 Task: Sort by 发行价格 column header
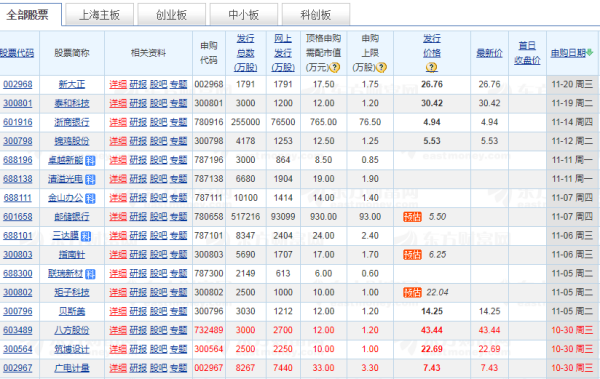[432, 46]
